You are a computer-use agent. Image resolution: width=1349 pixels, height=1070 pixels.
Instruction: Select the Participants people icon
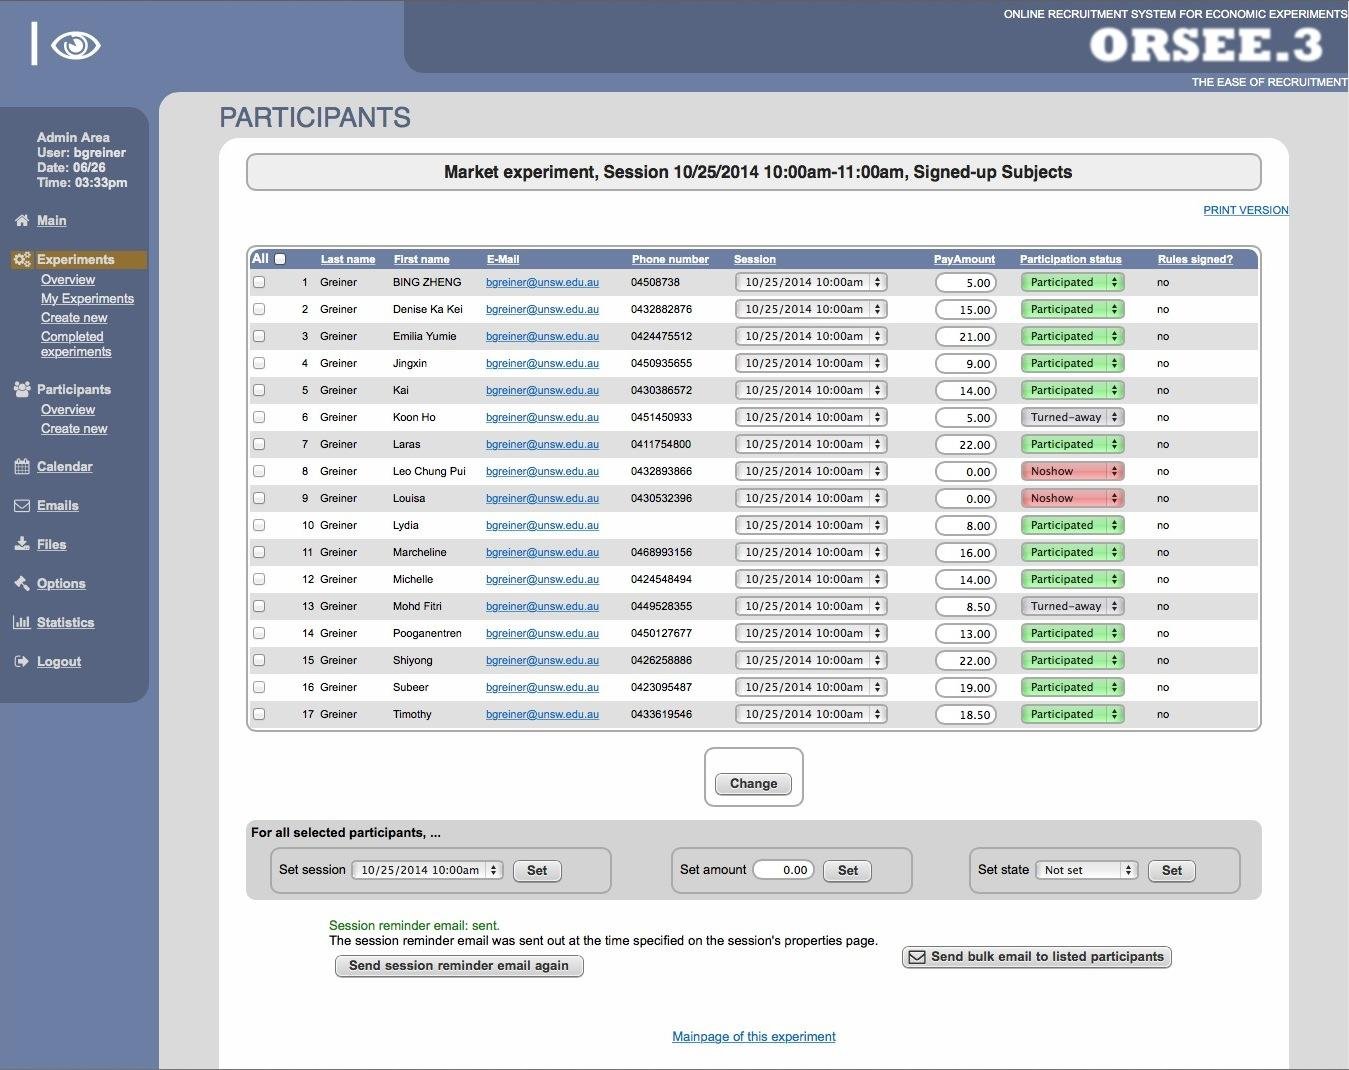click(21, 389)
